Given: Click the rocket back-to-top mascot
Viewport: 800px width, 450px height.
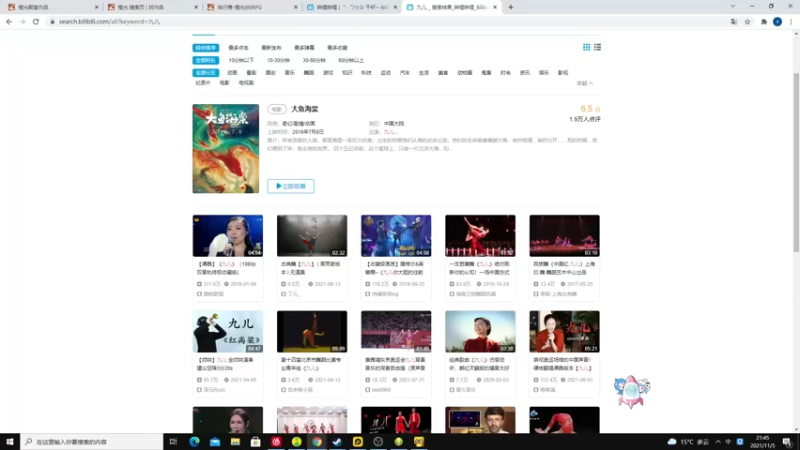Looking at the screenshot, I should pos(632,391).
